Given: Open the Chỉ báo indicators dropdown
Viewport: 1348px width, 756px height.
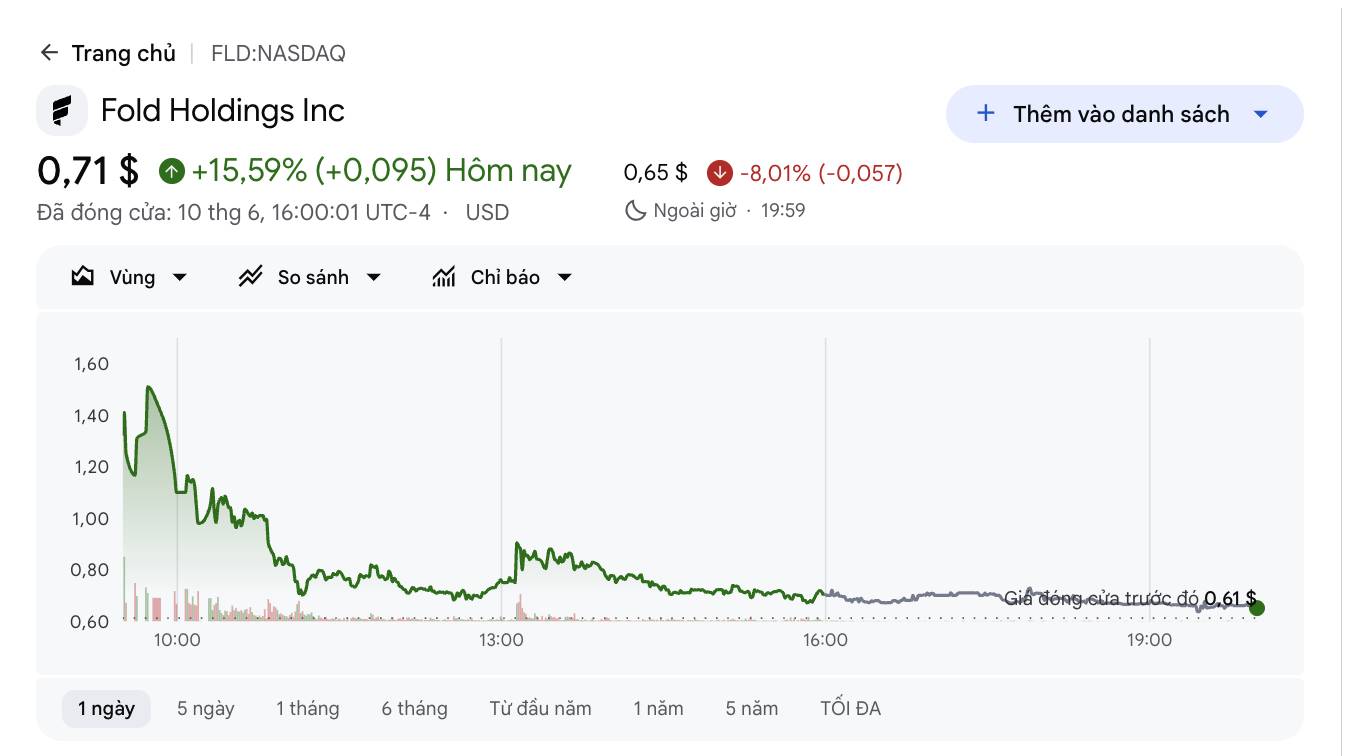Looking at the screenshot, I should click(x=502, y=277).
